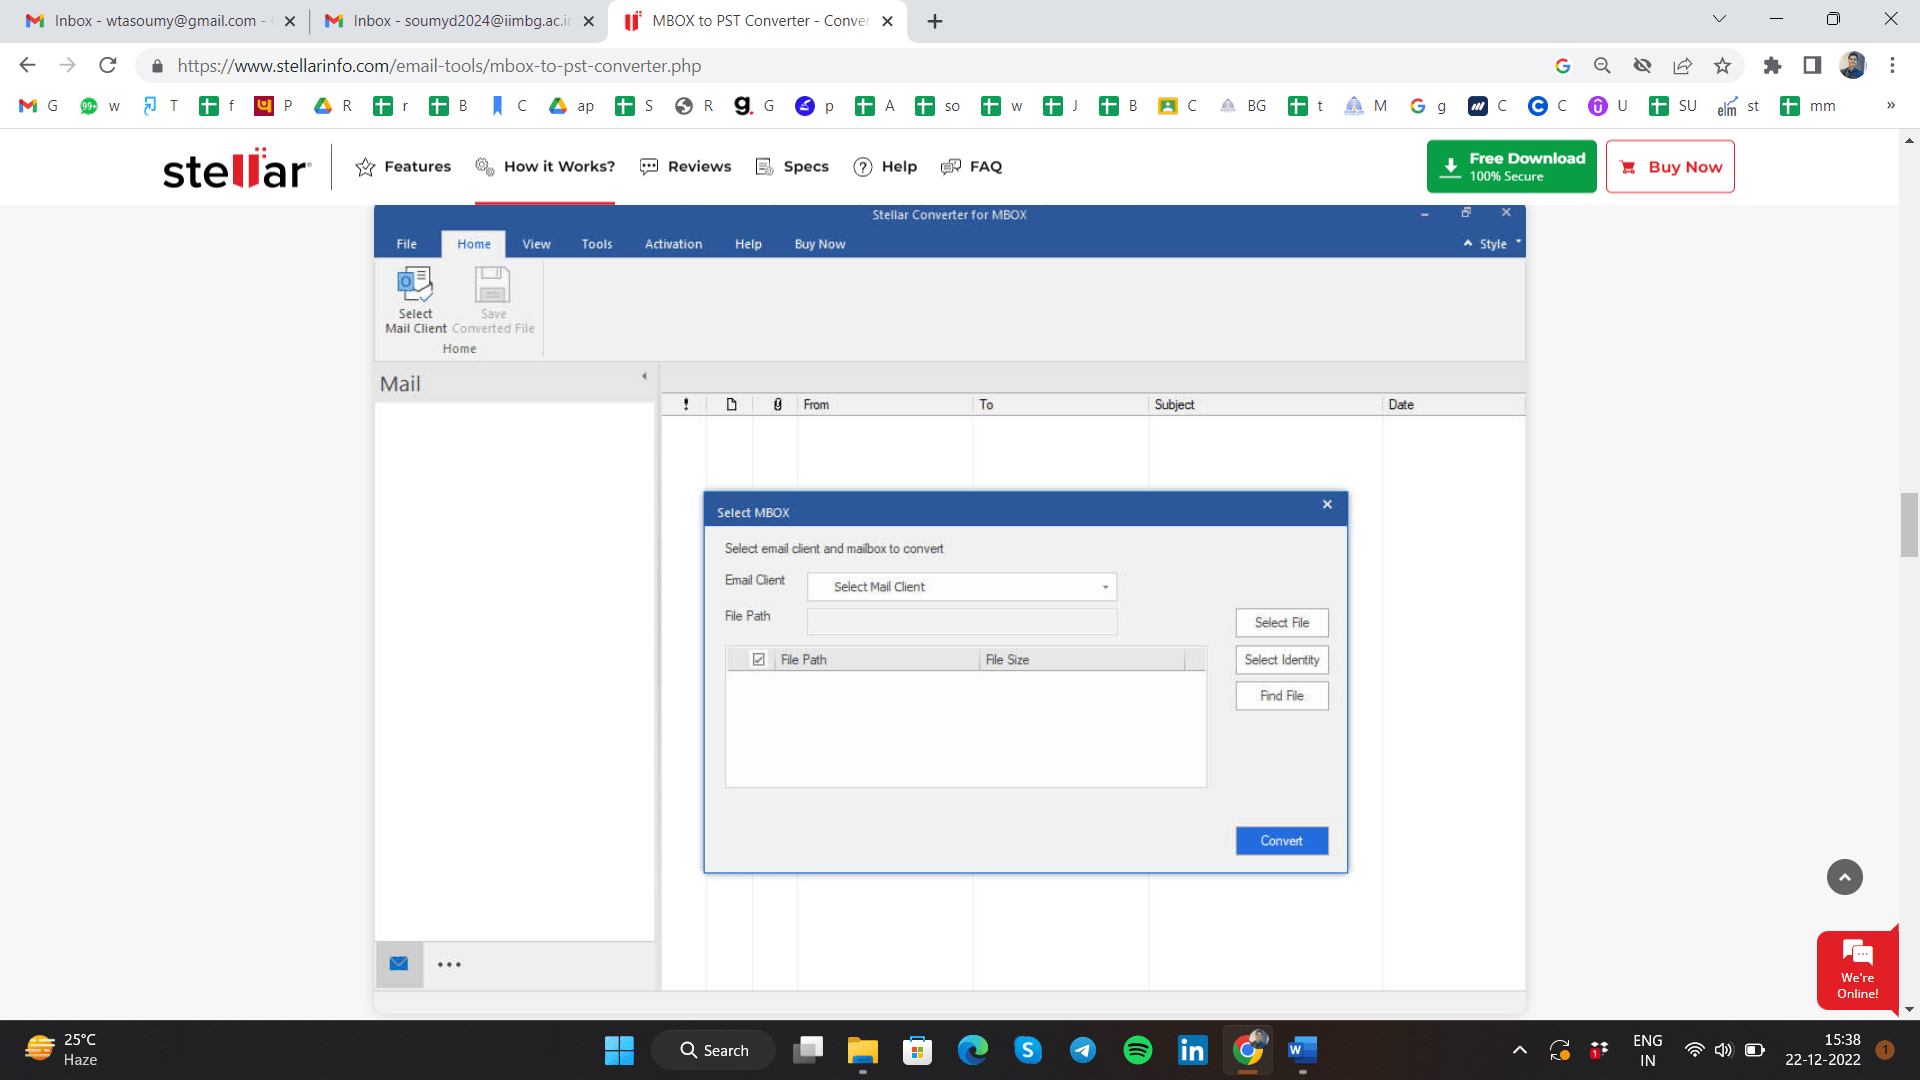Expand the bookmarks overflow chevron
The height and width of the screenshot is (1080, 1920).
click(1890, 106)
